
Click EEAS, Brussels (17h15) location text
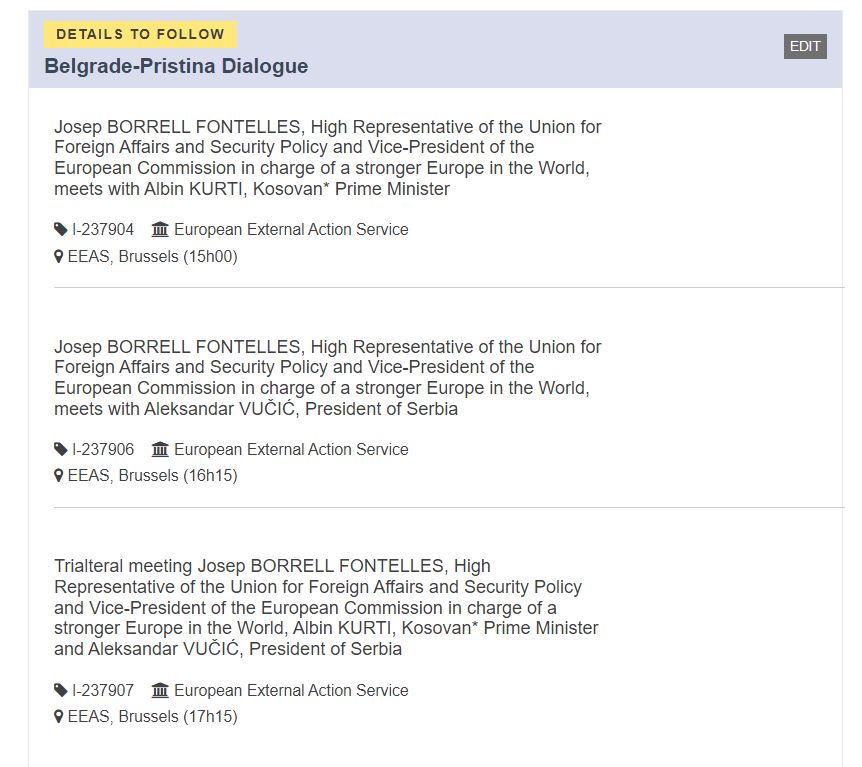[152, 716]
